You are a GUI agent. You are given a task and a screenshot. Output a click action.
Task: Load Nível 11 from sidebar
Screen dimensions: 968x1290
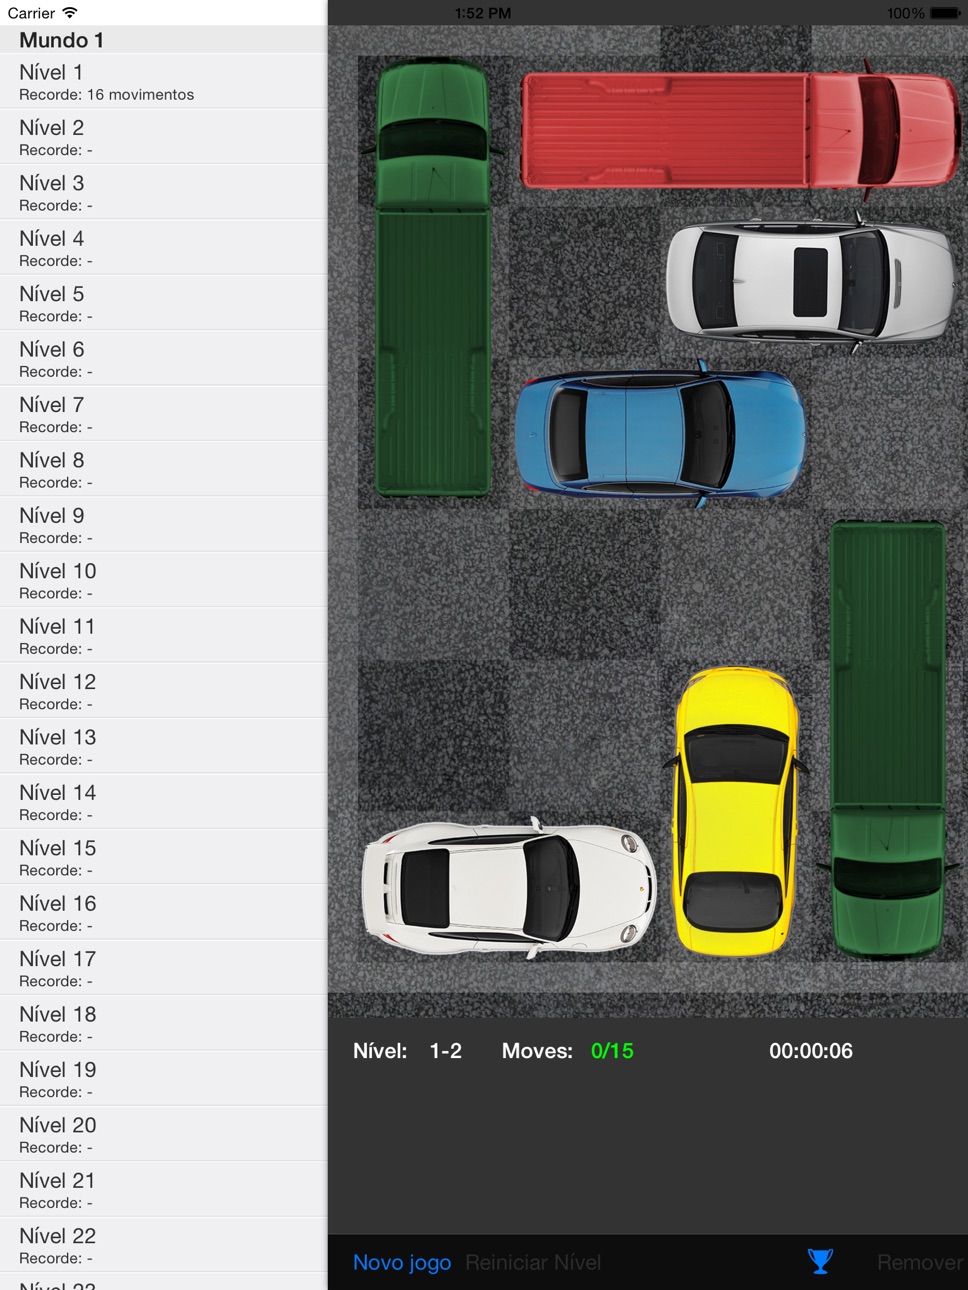click(x=163, y=635)
